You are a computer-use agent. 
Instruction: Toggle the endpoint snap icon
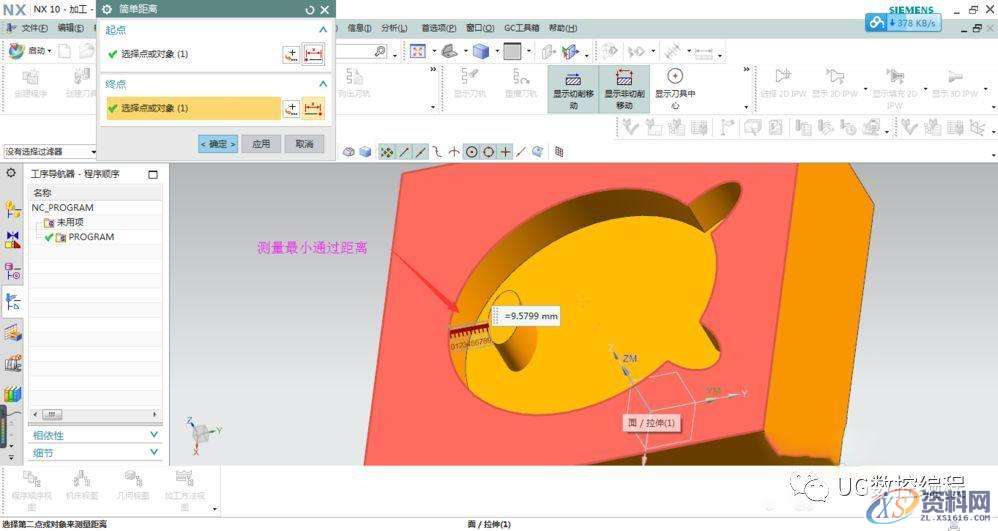pos(404,152)
